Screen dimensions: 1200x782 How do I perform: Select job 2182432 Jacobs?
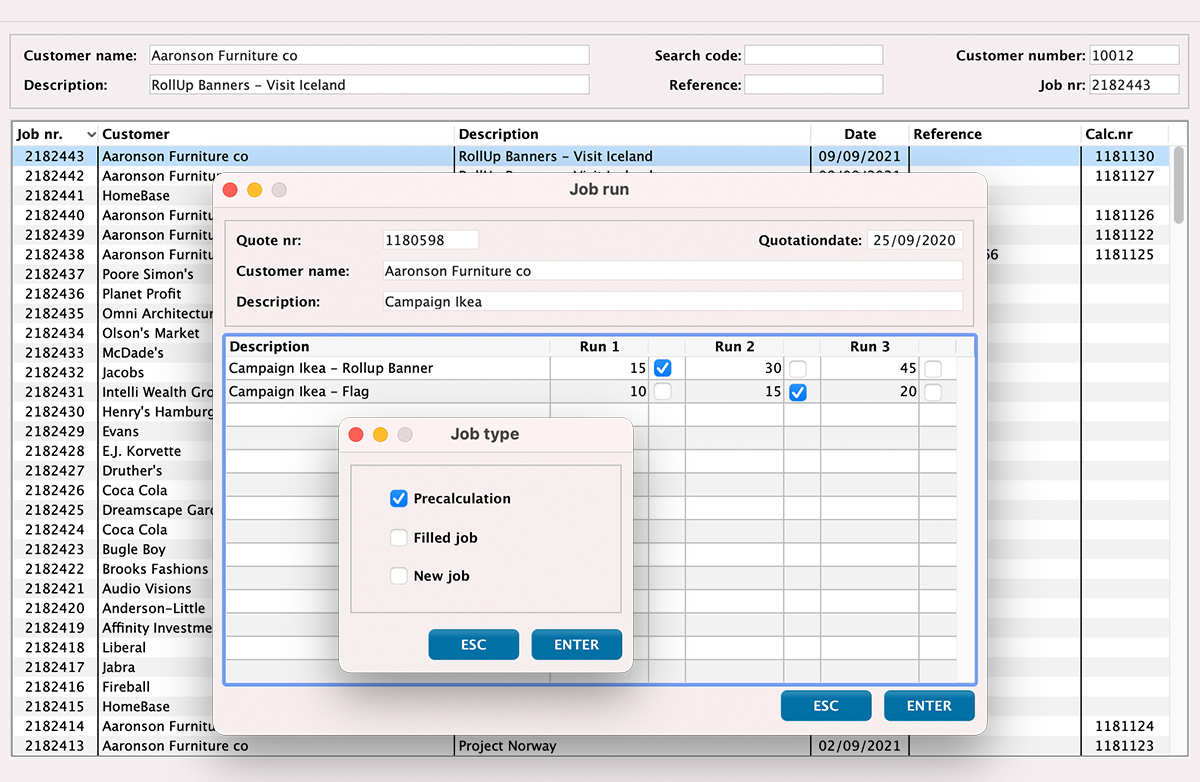pyautogui.click(x=113, y=372)
